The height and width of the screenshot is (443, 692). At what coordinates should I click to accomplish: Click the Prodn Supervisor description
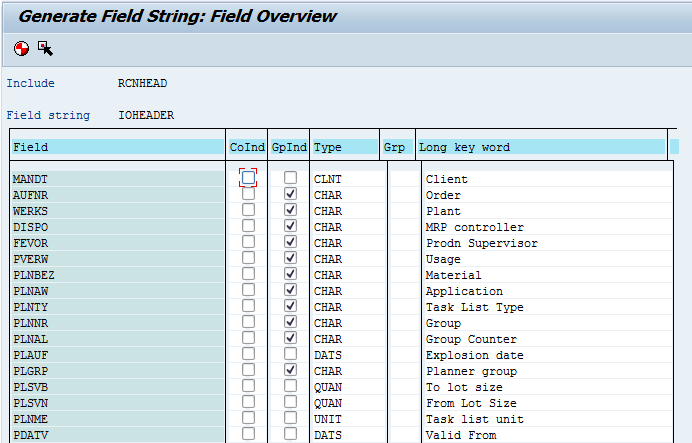point(481,243)
